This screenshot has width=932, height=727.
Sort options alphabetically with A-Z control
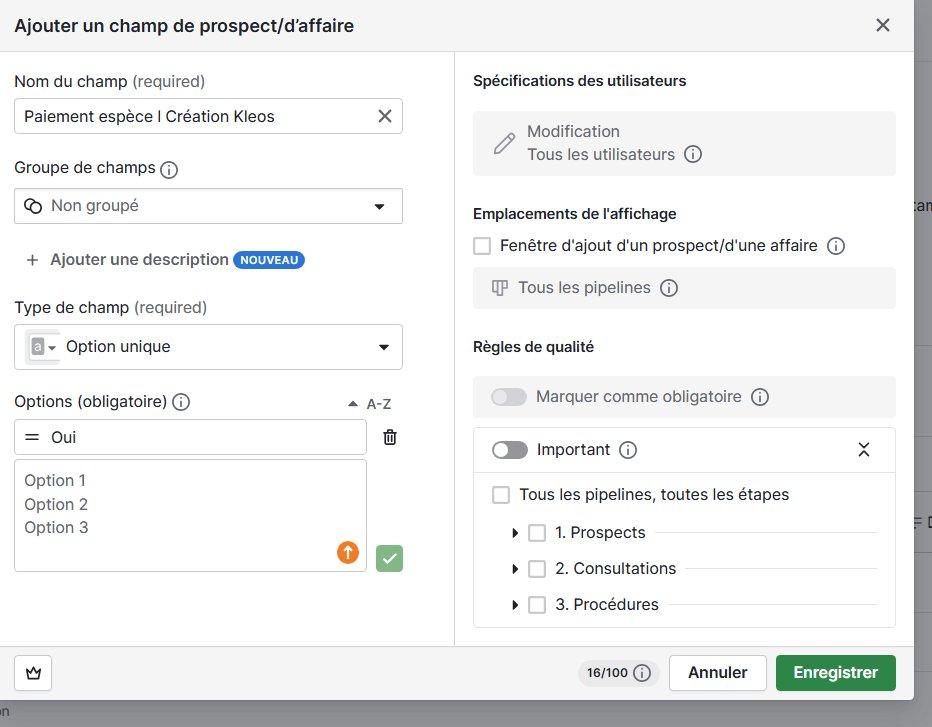coord(378,404)
